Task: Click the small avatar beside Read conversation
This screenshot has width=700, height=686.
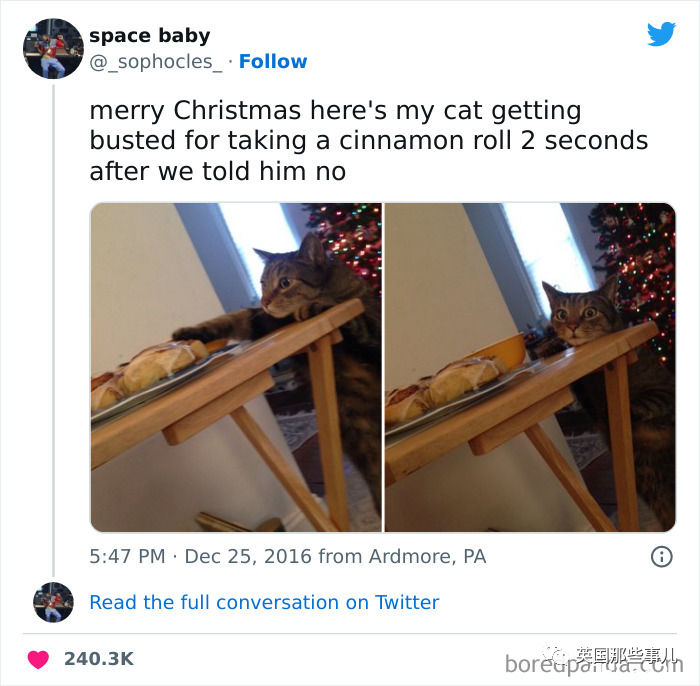Action: click(53, 602)
